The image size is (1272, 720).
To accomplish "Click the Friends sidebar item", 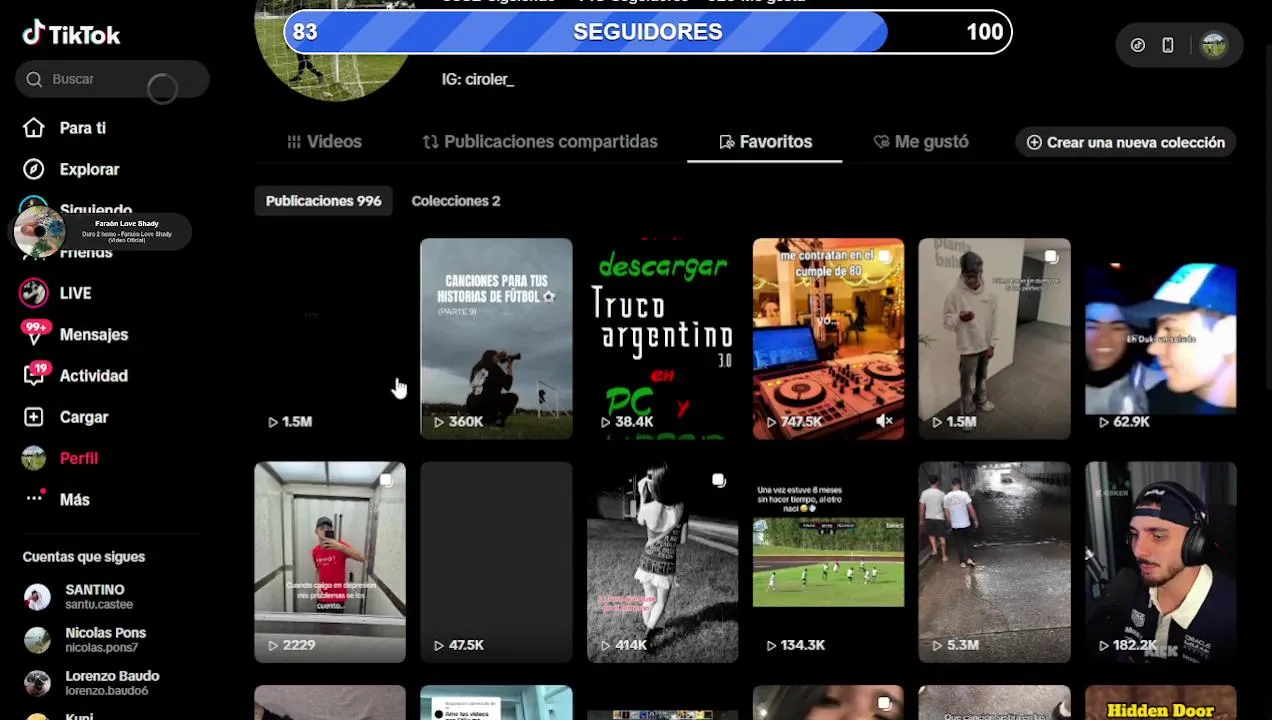I will pos(86,254).
